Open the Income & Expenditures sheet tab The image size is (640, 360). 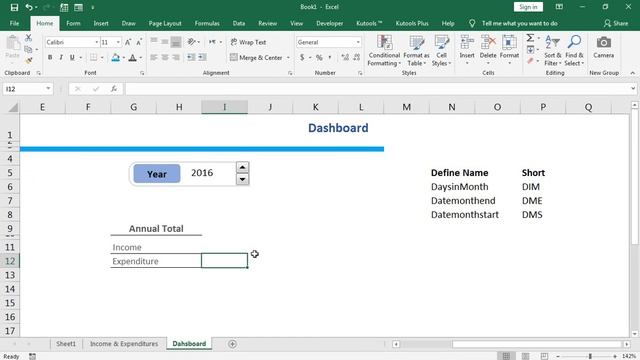[124, 344]
